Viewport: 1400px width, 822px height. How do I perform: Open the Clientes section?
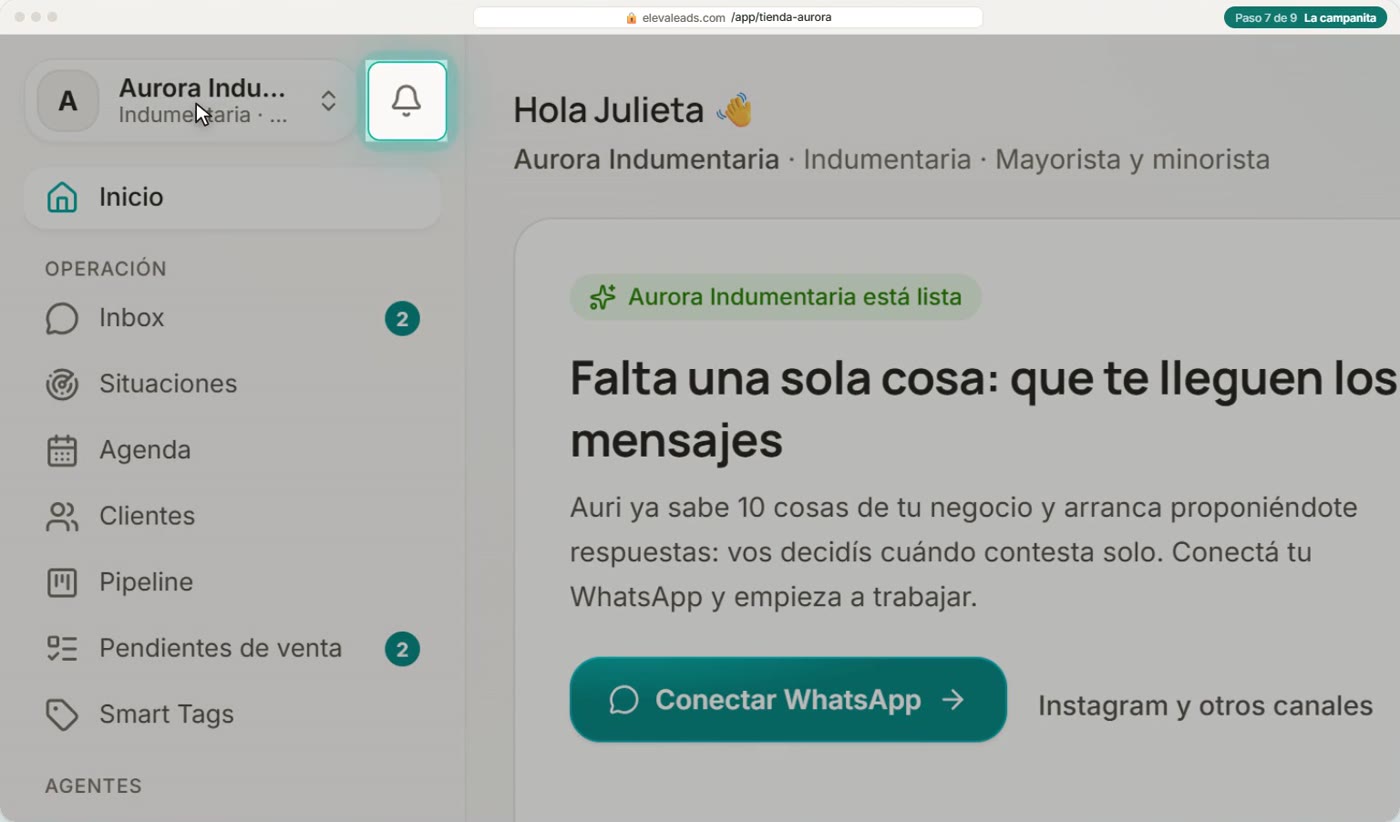point(232,516)
